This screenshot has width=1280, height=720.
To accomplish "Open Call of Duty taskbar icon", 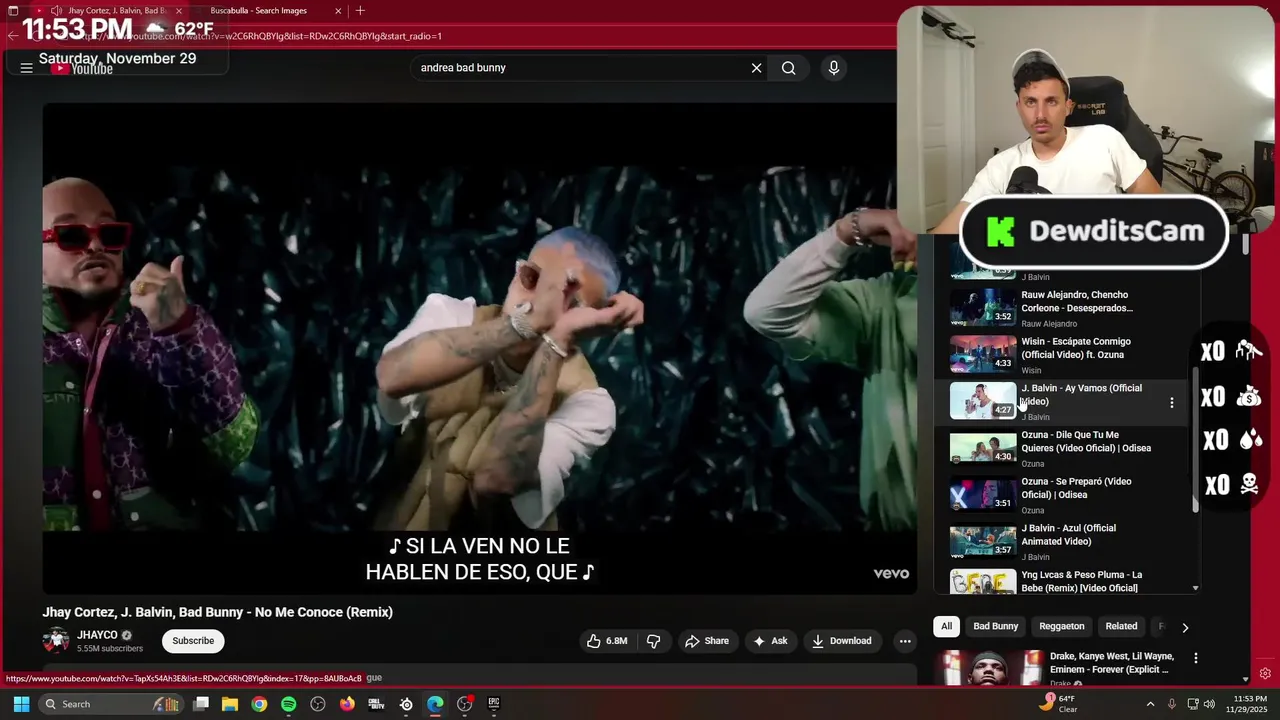I will click(x=377, y=704).
